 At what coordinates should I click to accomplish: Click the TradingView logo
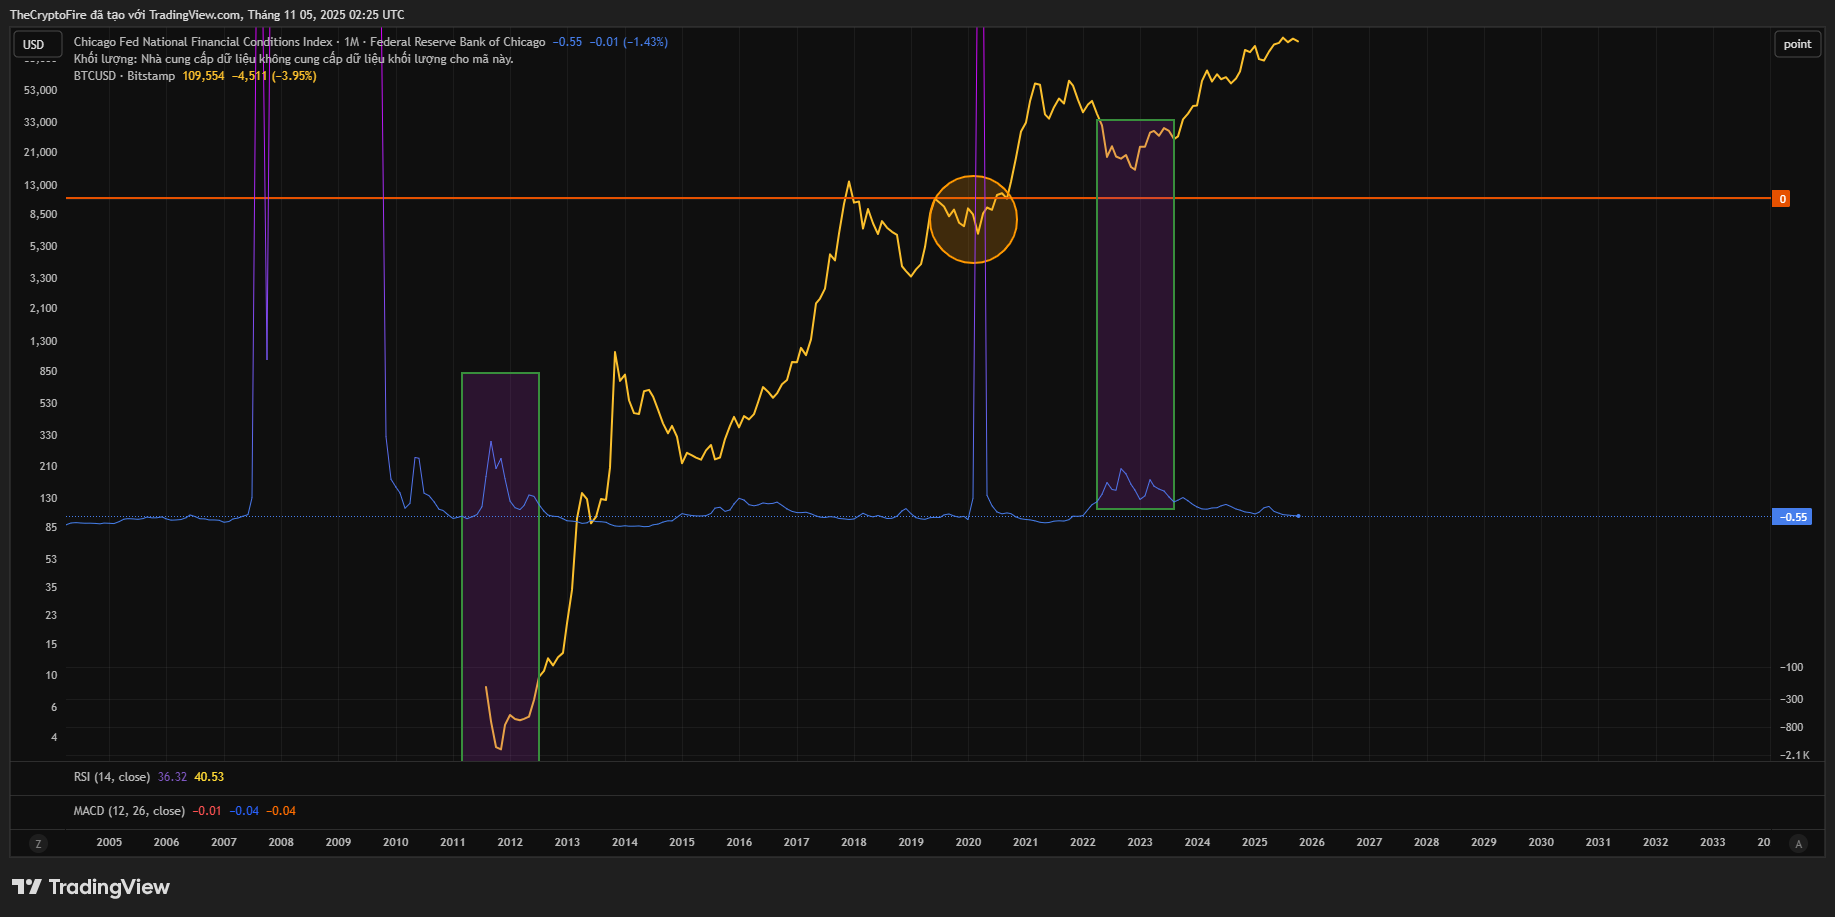(x=90, y=887)
